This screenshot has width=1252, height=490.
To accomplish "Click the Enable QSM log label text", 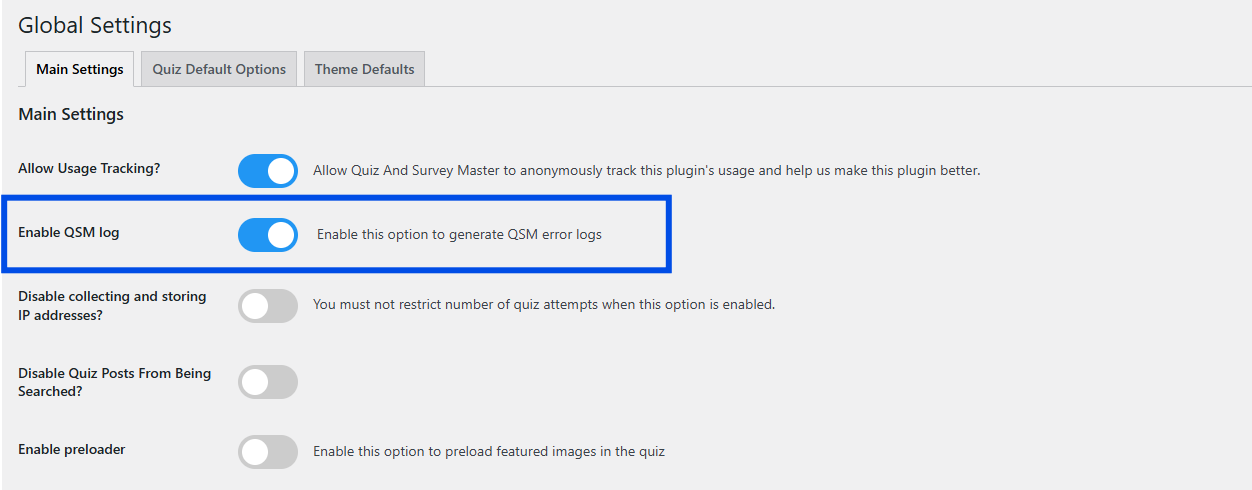I will [68, 233].
